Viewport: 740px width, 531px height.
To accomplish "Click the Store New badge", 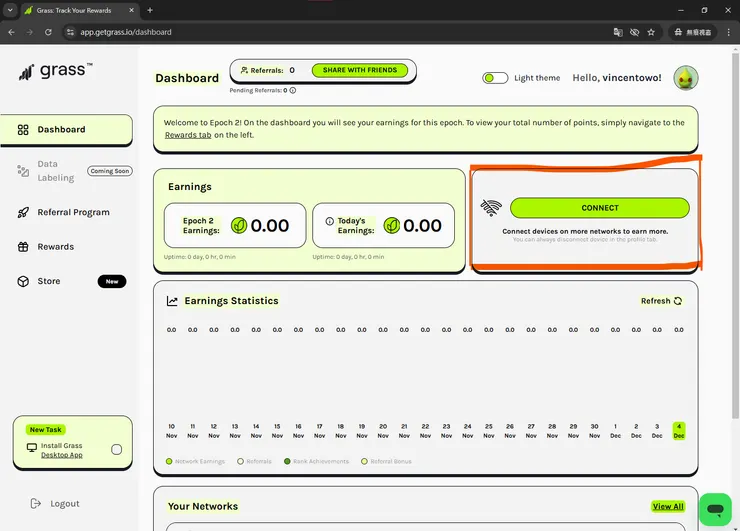I will point(112,282).
